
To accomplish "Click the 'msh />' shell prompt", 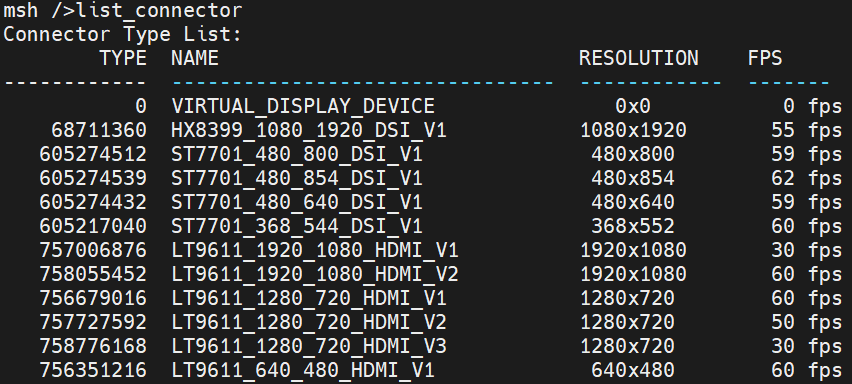I will tap(40, 11).
